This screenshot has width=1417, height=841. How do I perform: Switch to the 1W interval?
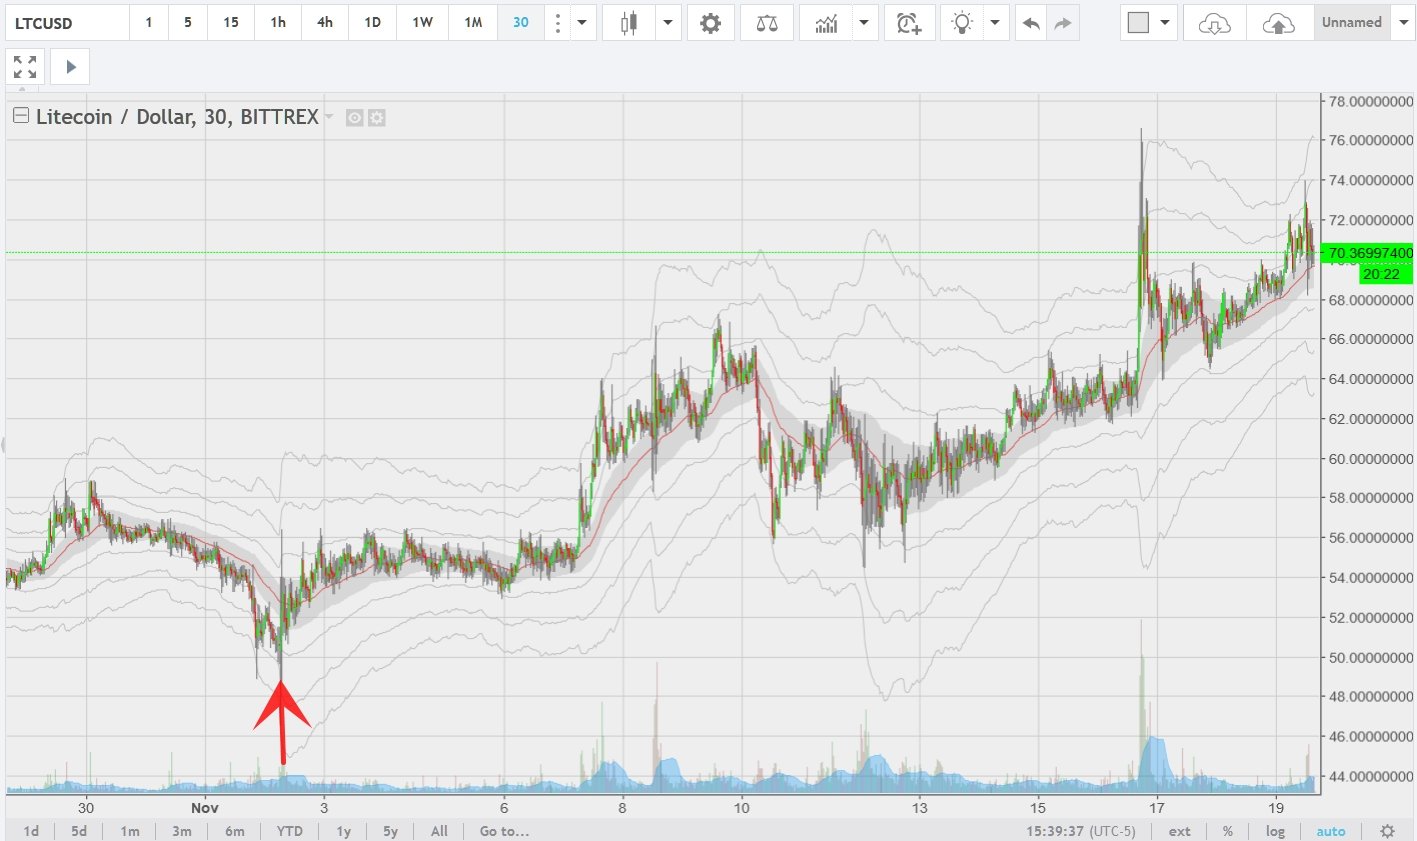423,22
